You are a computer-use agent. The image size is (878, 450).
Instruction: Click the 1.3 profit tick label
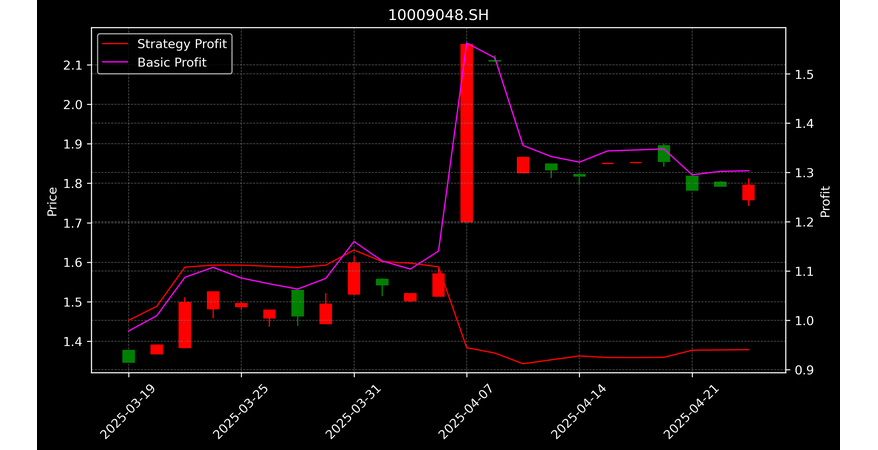coord(804,173)
